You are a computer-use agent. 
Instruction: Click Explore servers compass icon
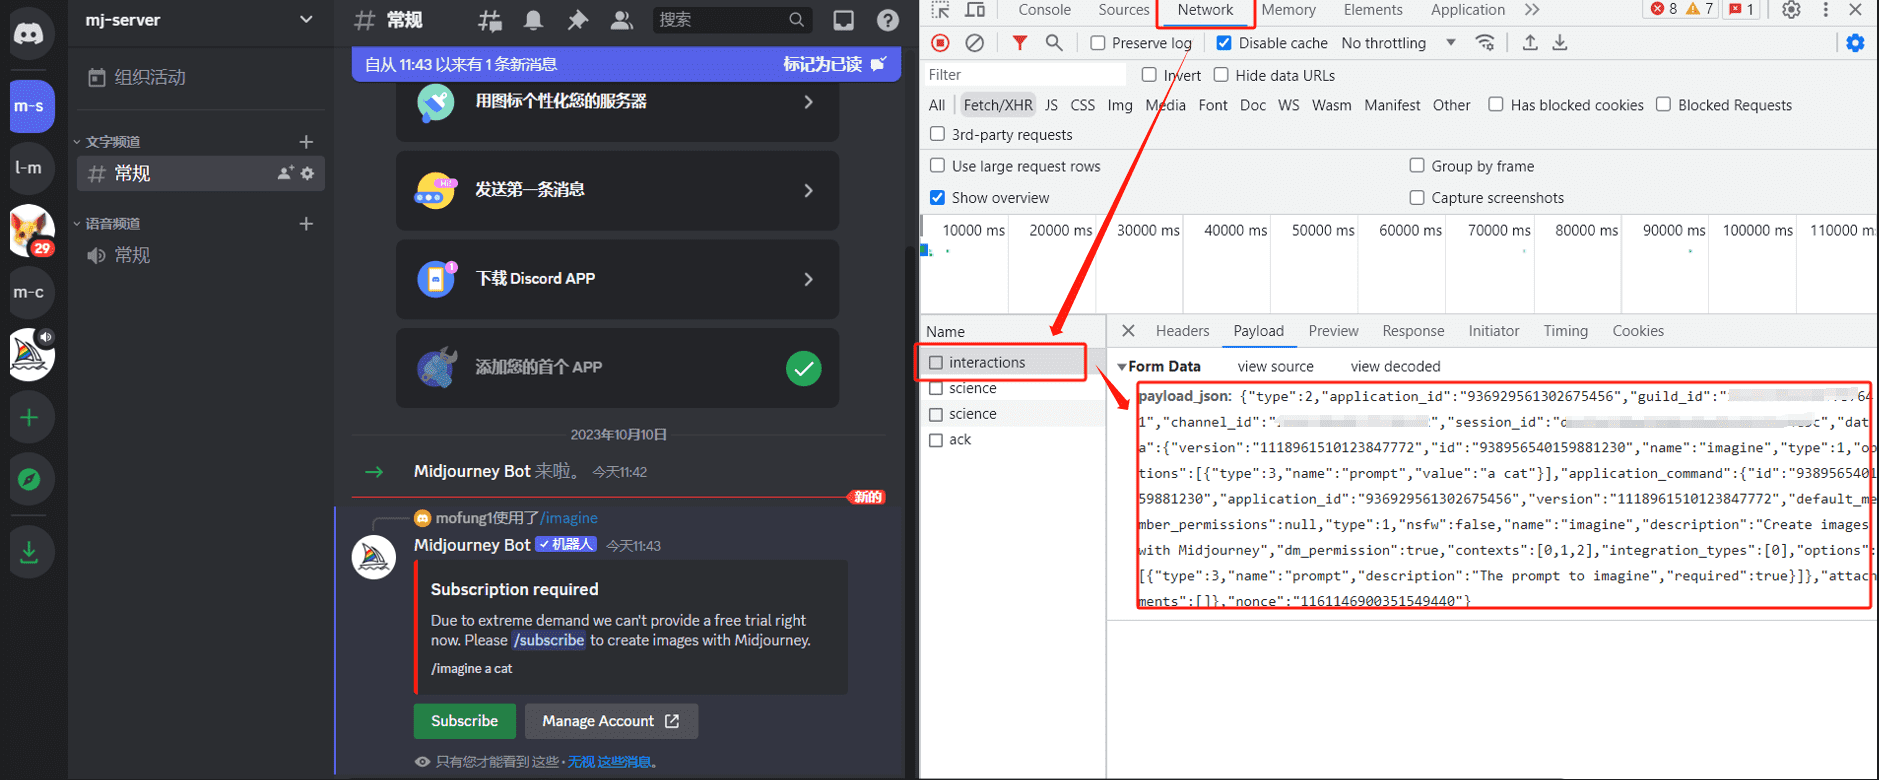point(30,480)
